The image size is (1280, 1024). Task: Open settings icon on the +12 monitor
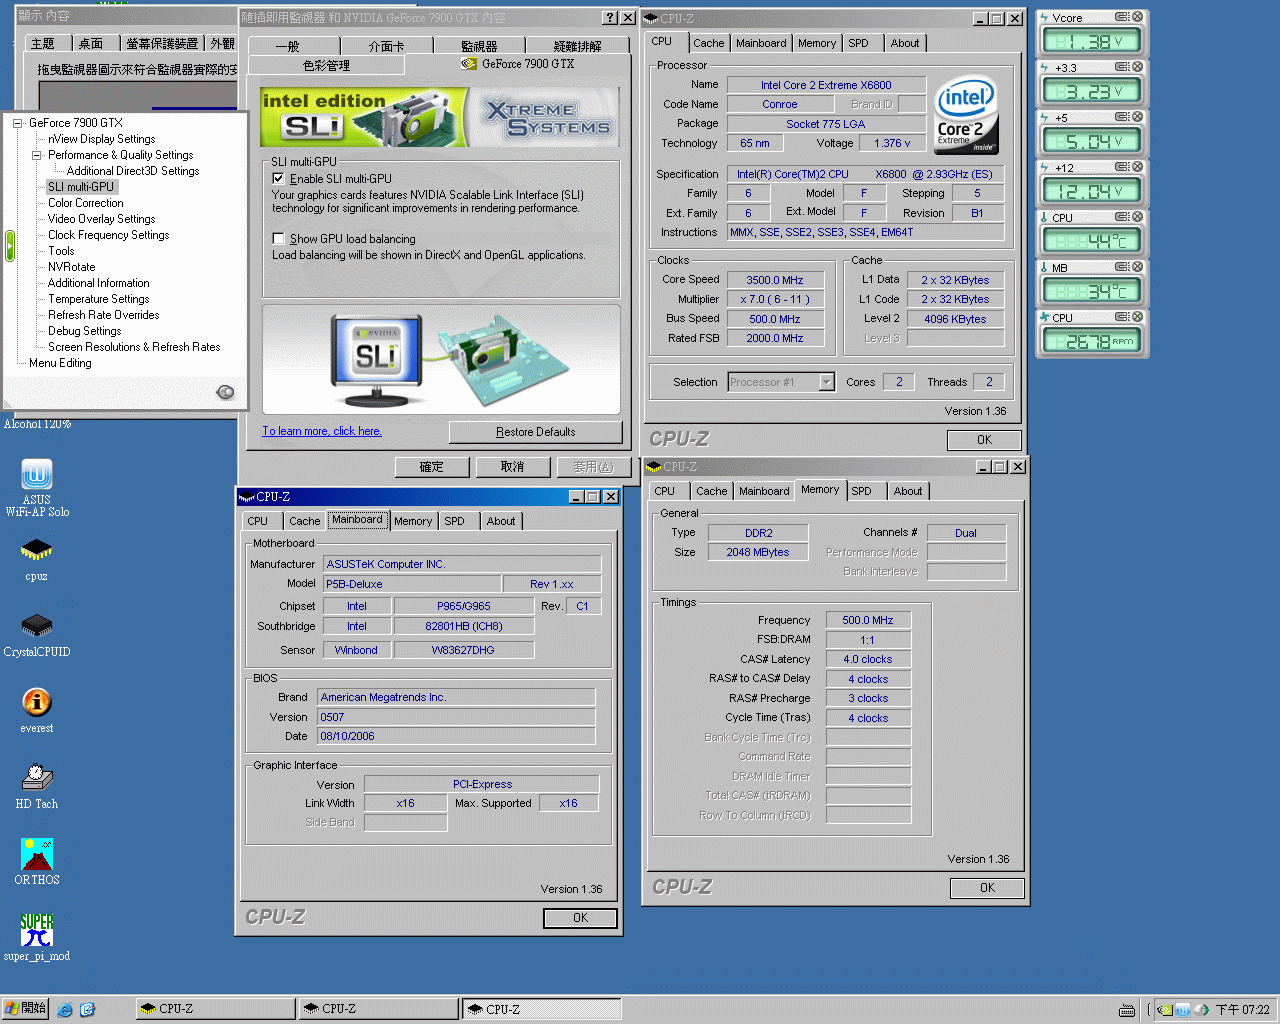tap(1122, 167)
